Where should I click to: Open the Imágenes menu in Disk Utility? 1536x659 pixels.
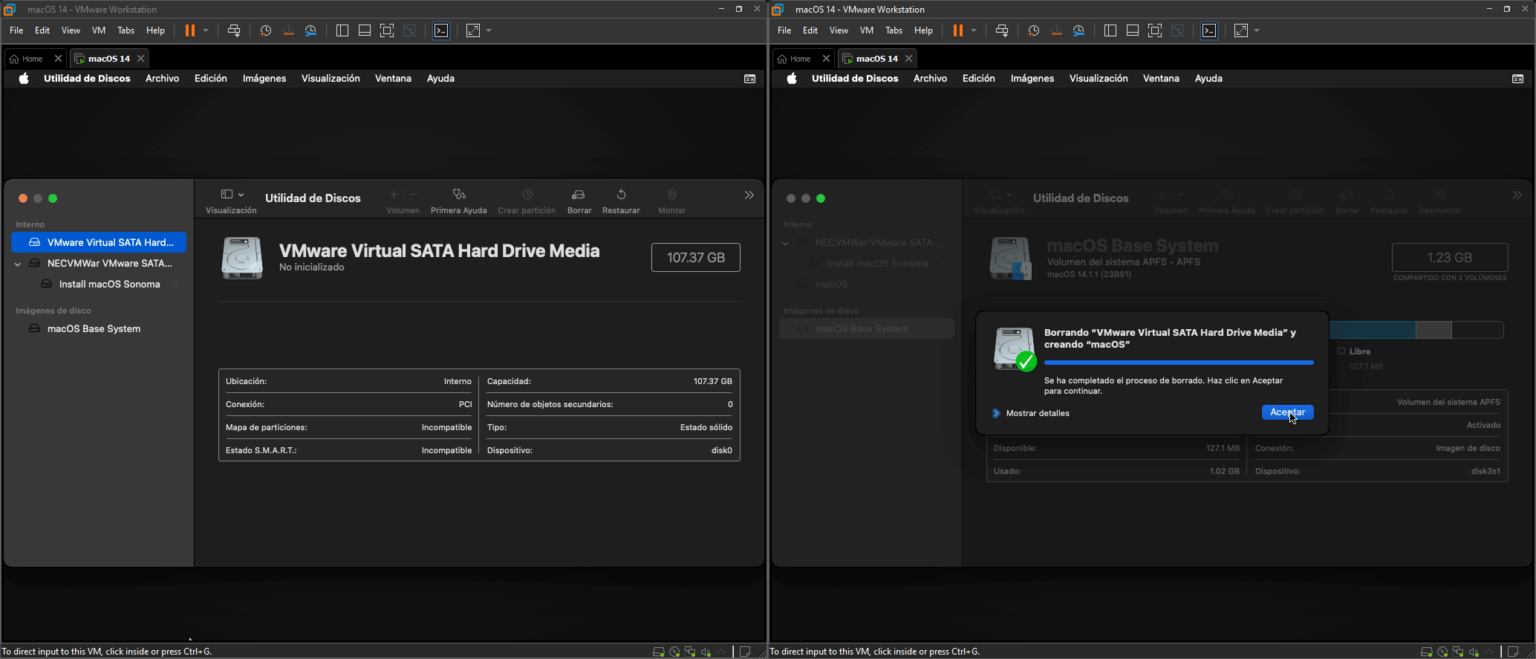pyautogui.click(x=264, y=77)
